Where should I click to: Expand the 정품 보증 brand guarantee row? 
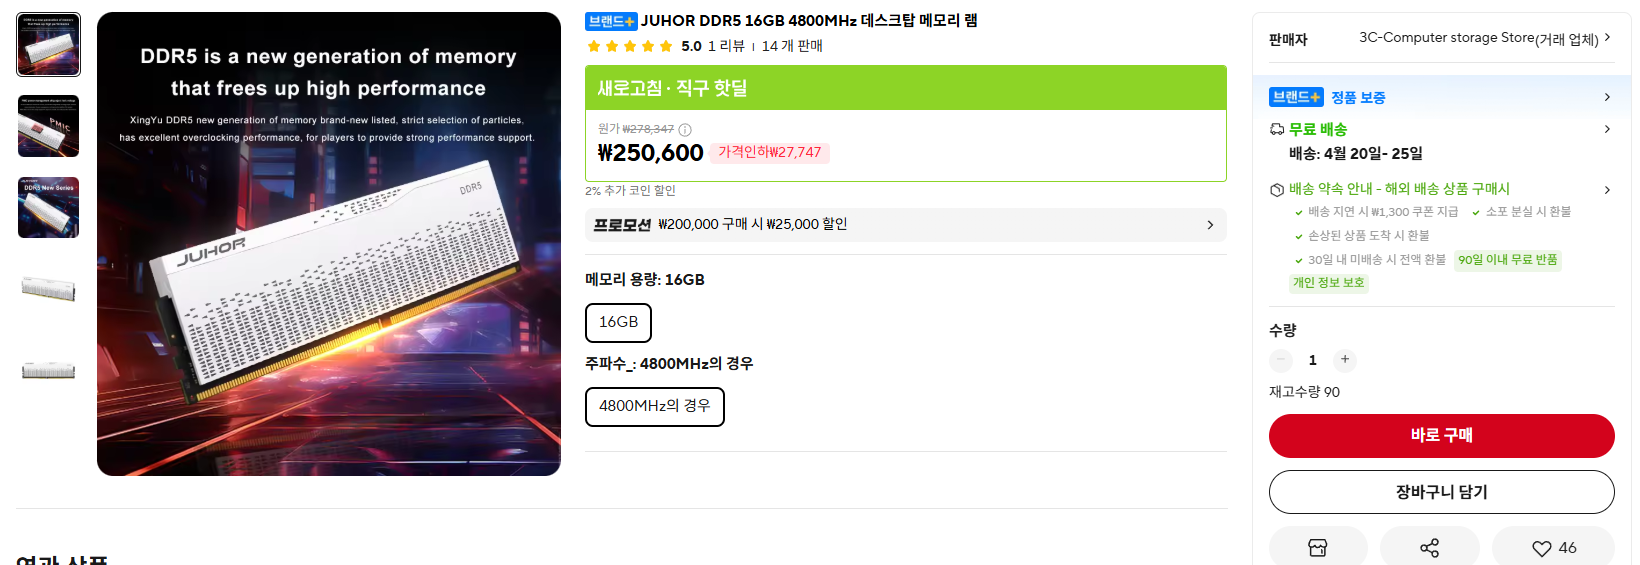tap(1607, 97)
